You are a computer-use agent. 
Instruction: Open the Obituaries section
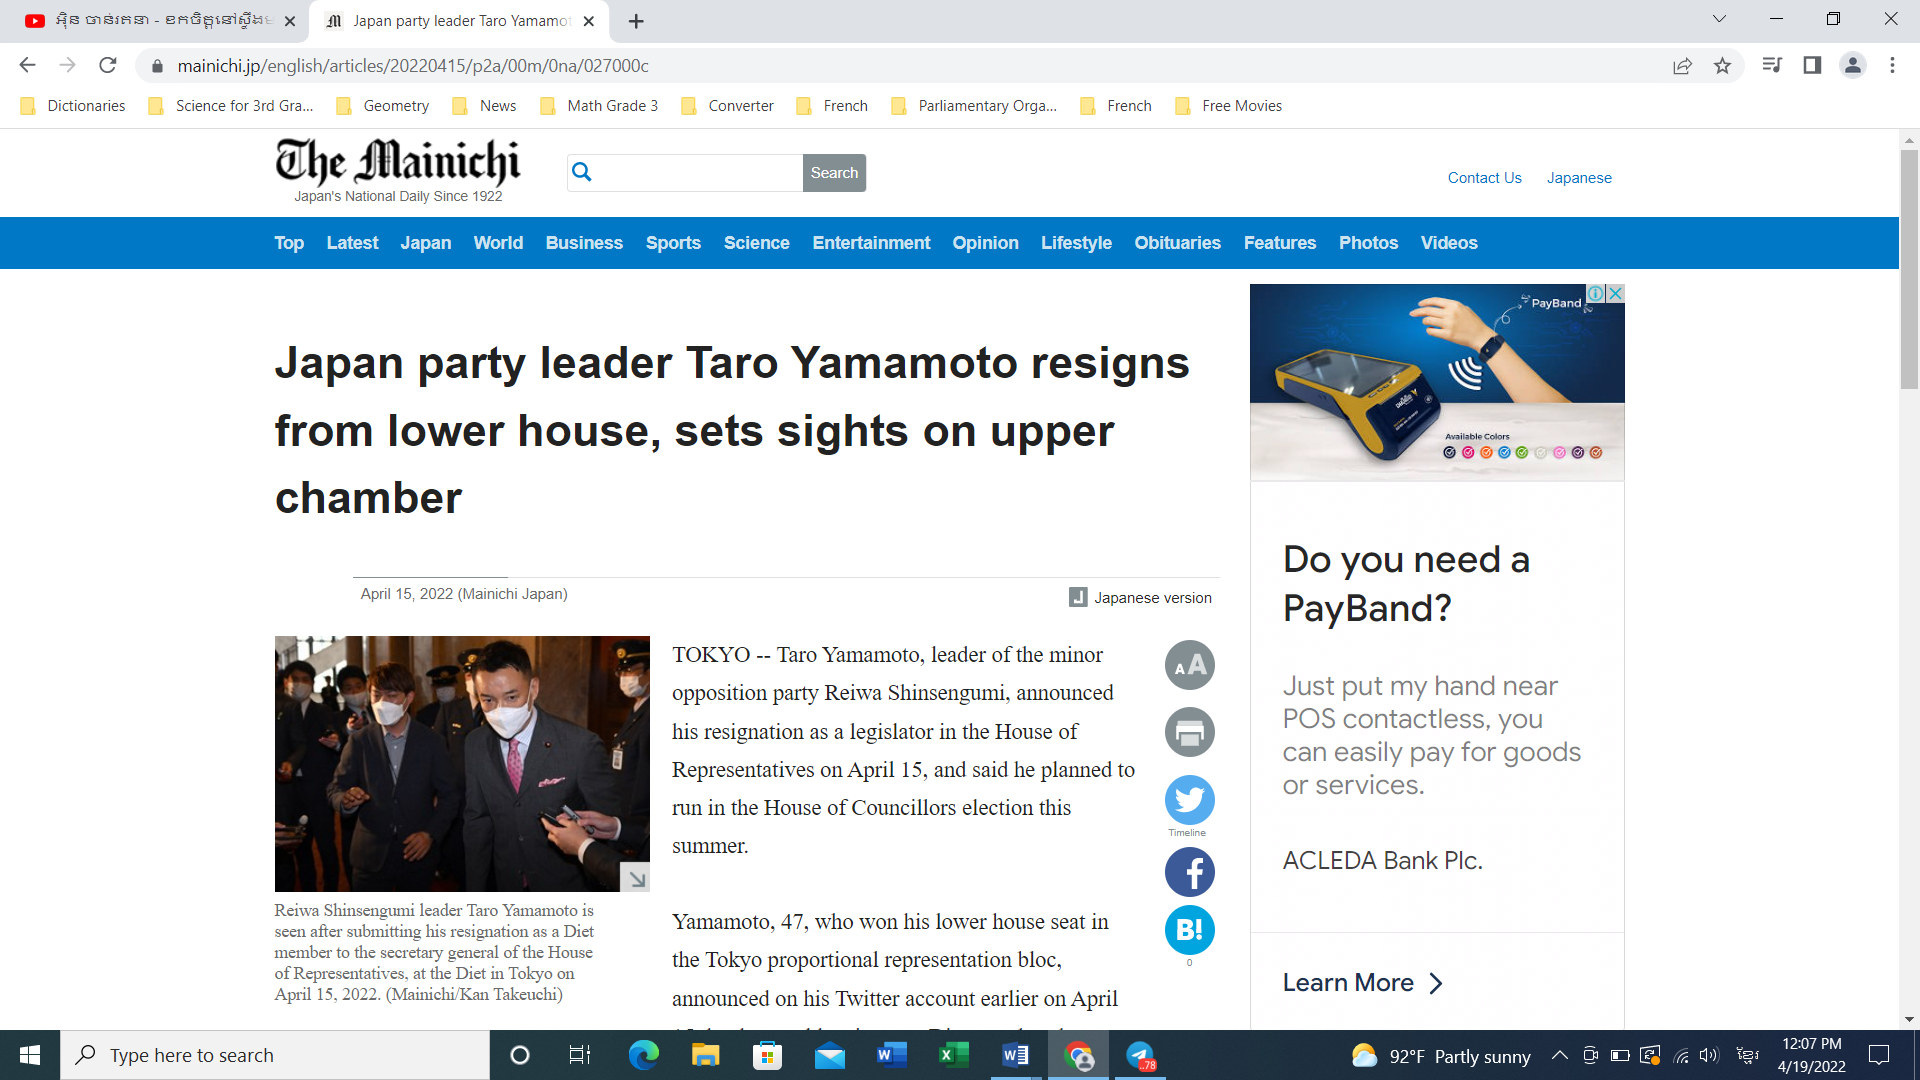1177,243
